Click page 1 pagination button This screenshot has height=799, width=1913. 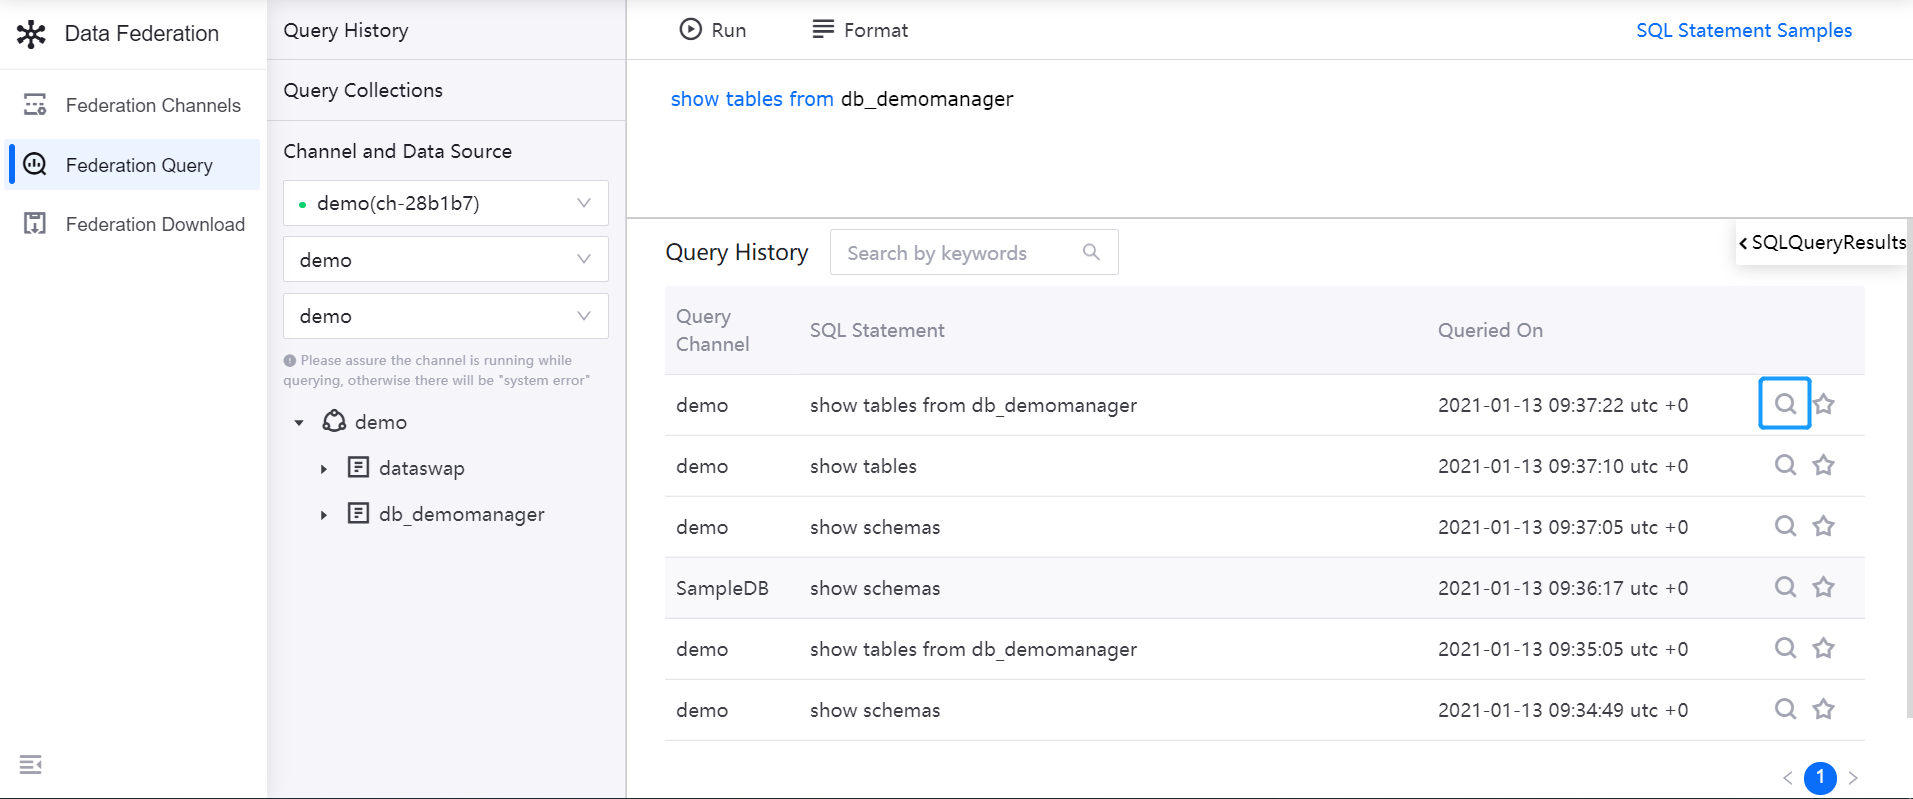1820,777
